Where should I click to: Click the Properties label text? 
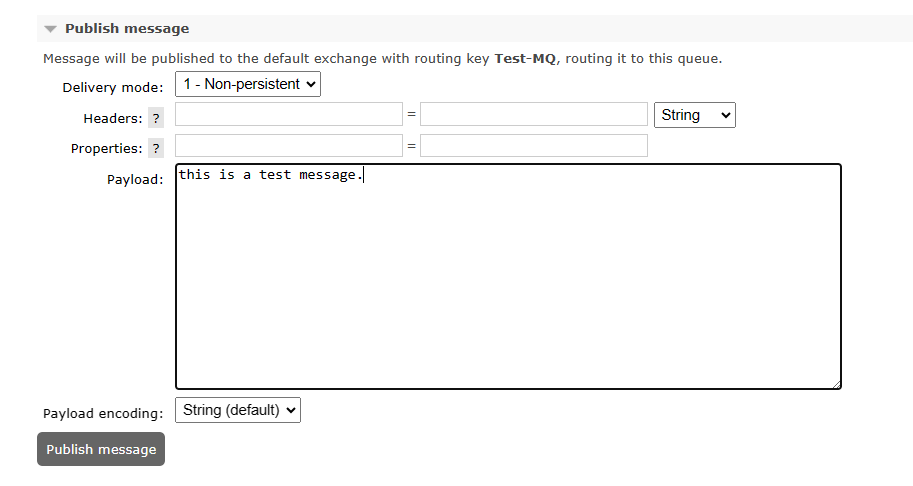click(106, 149)
